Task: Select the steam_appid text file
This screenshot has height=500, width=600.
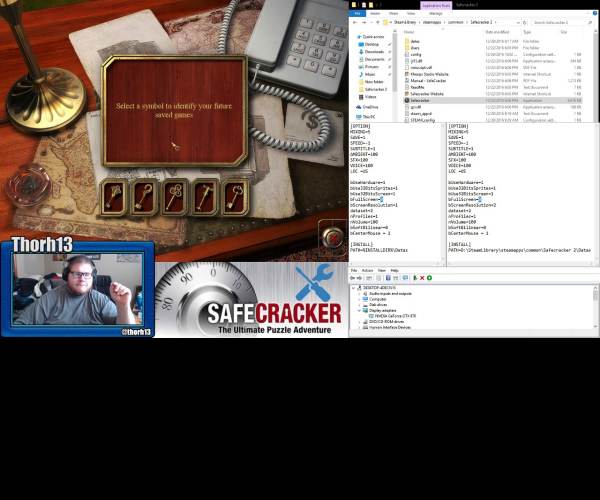Action: pyautogui.click(x=493, y=114)
